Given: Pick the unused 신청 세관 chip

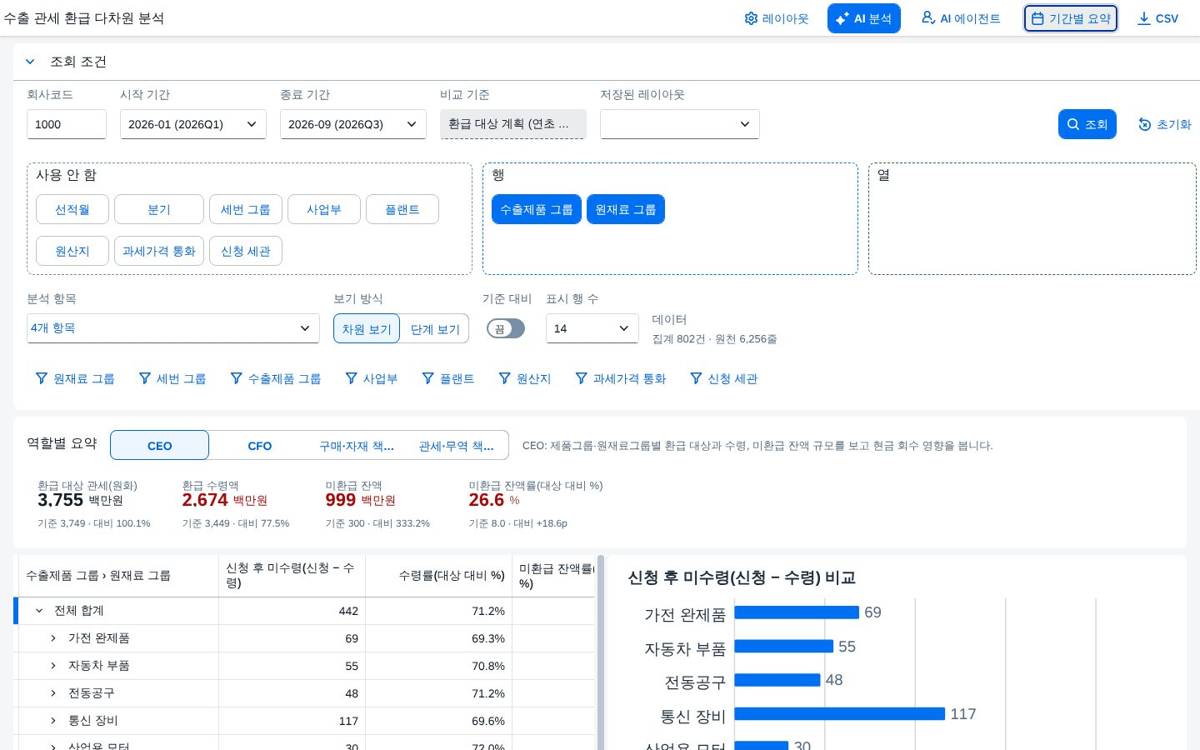Looking at the screenshot, I should 246,251.
